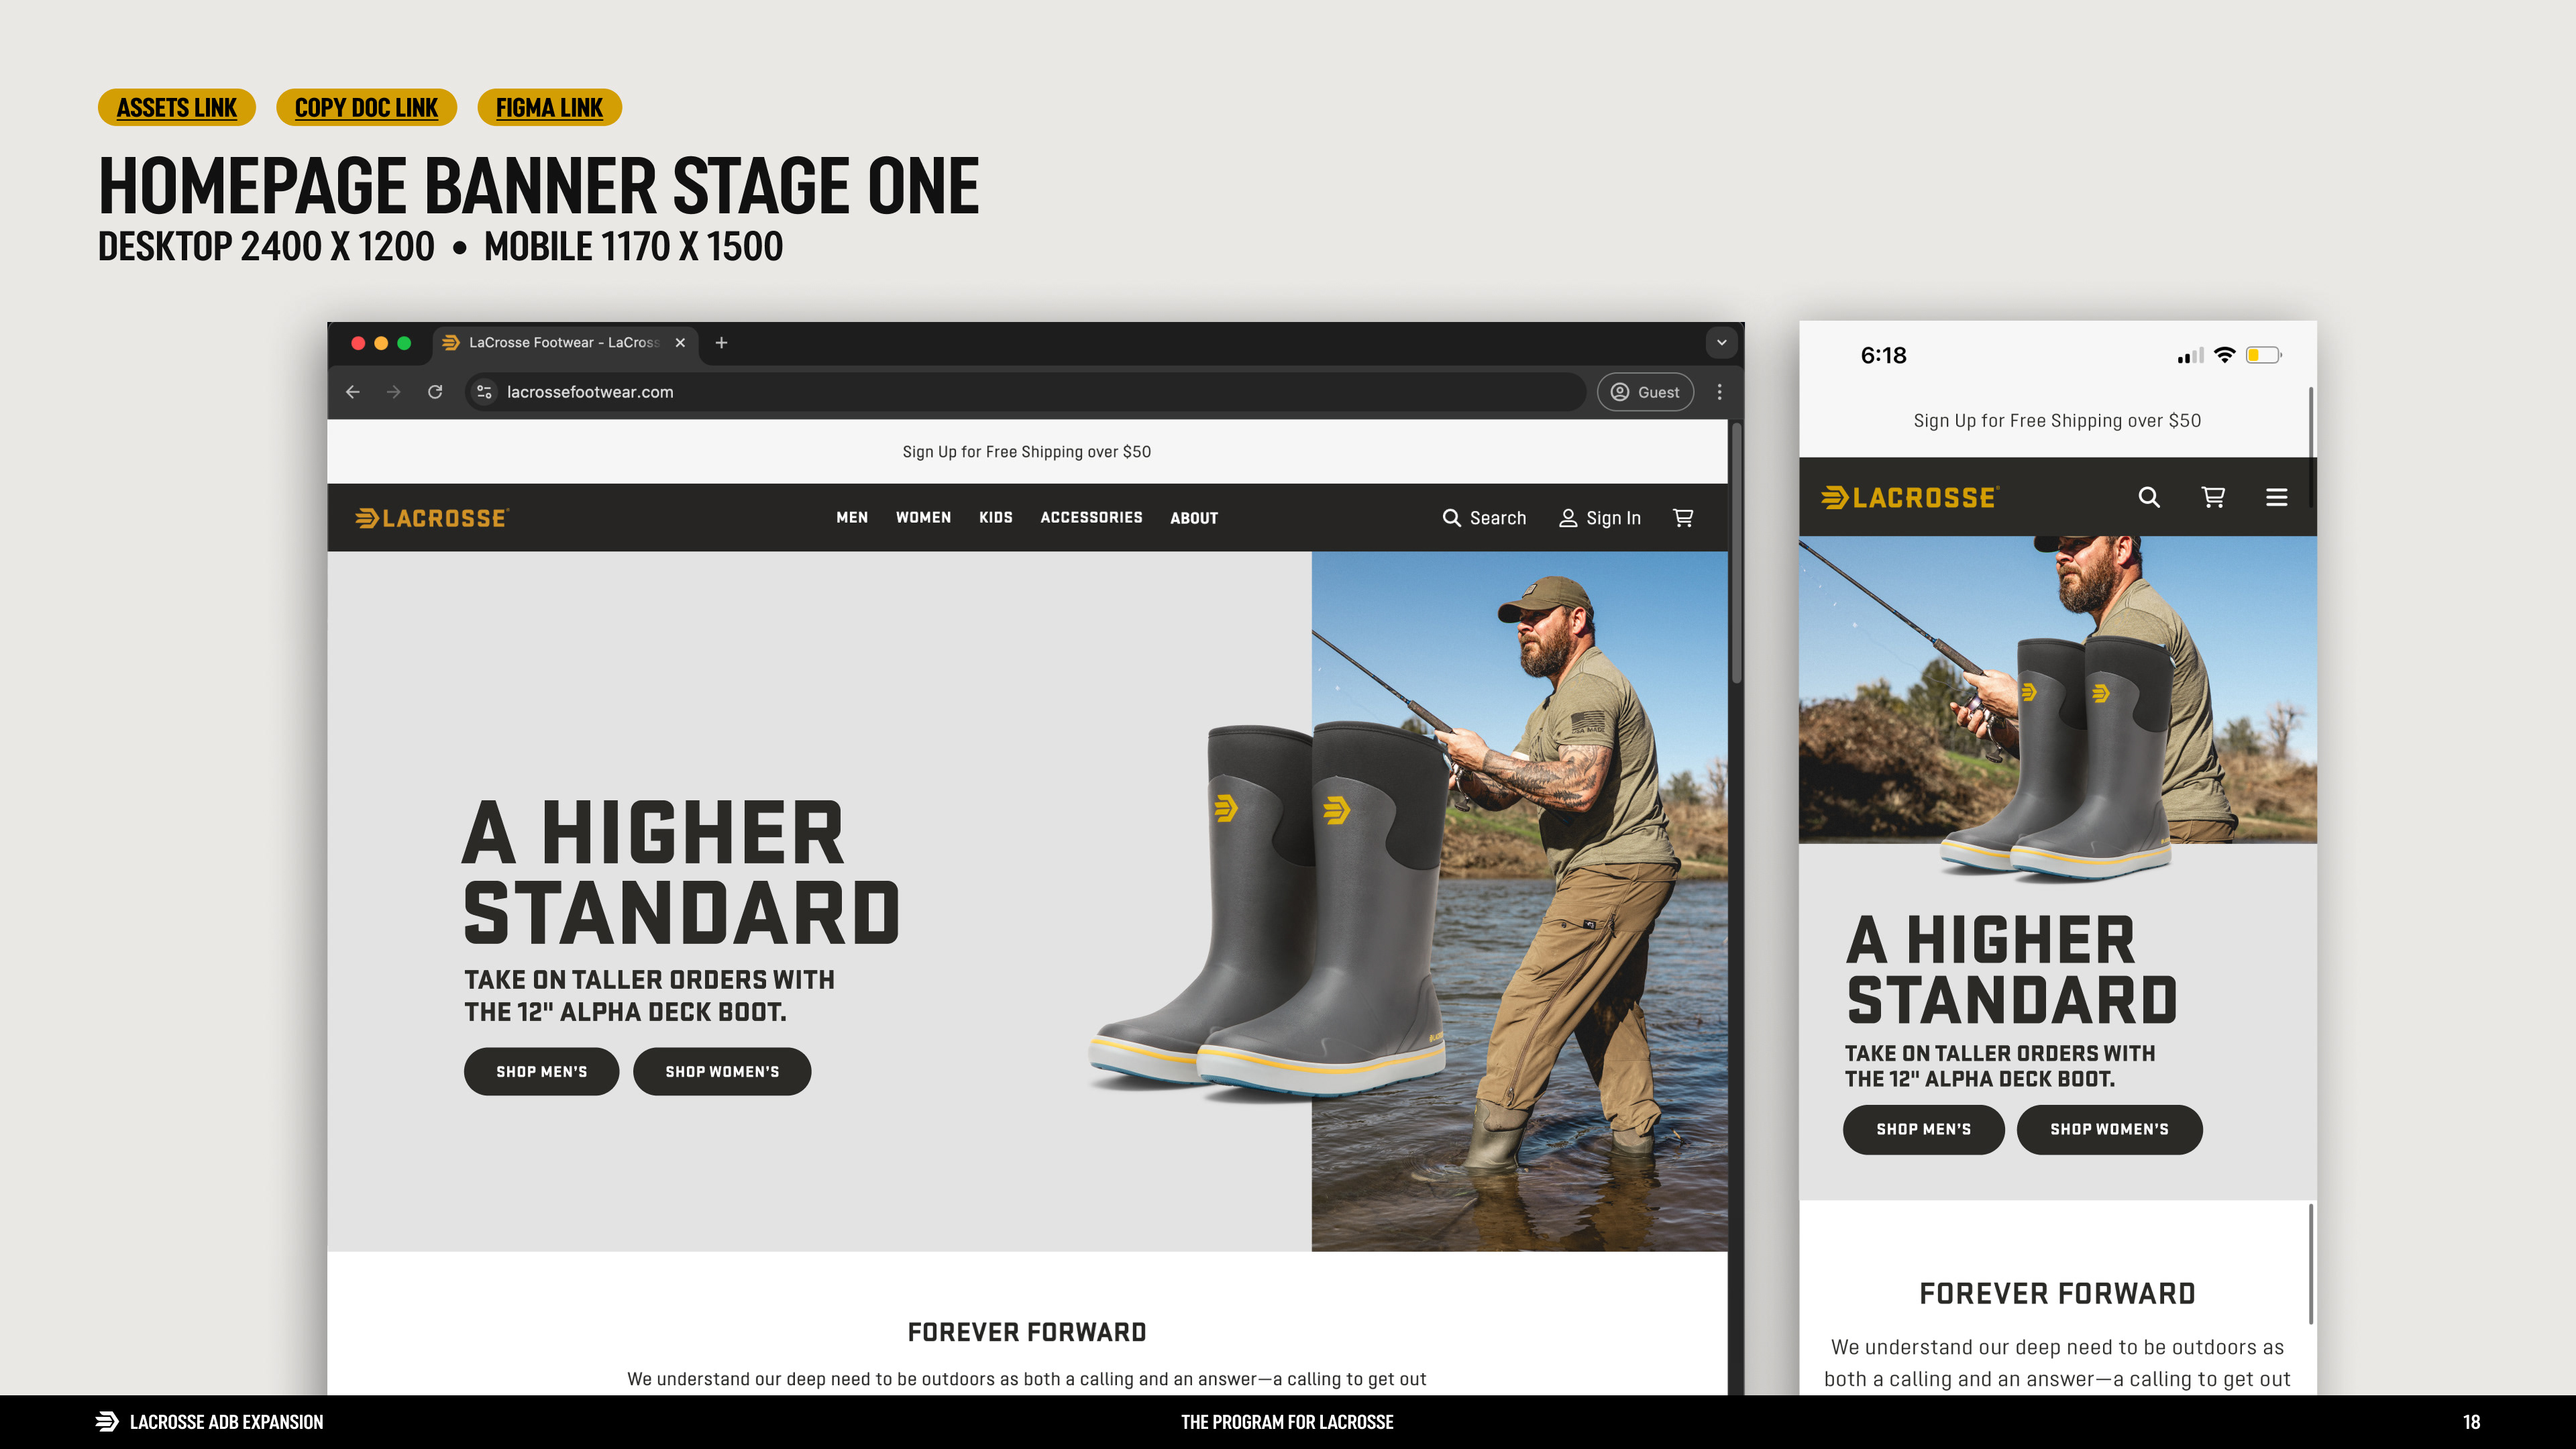The image size is (2576, 1449).
Task: Click the site info icon beside URL
Action: coord(484,392)
